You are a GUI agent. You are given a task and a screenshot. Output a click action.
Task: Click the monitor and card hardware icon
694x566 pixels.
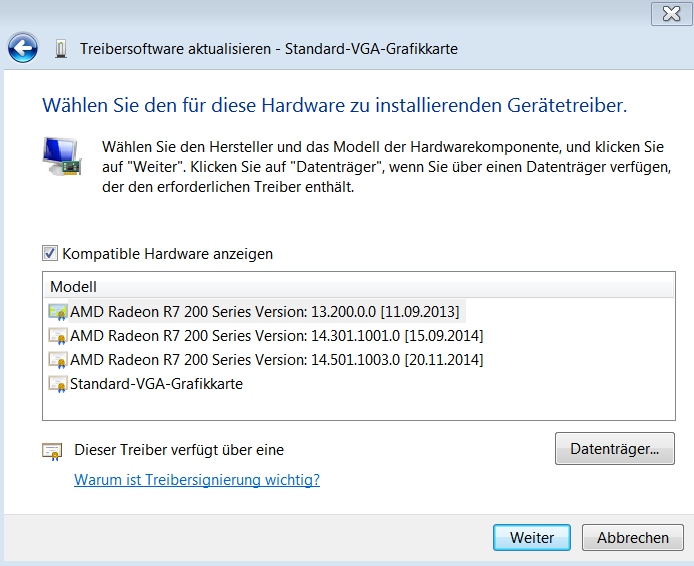[x=62, y=156]
